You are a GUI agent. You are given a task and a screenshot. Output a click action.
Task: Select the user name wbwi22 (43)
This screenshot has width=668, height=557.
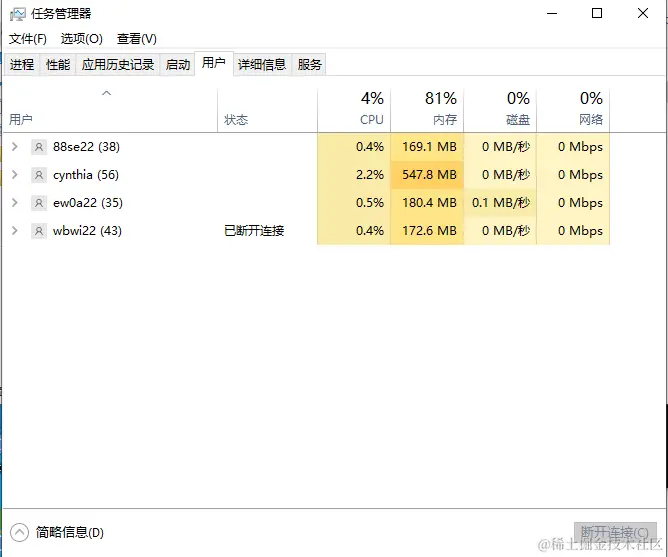pyautogui.click(x=87, y=231)
